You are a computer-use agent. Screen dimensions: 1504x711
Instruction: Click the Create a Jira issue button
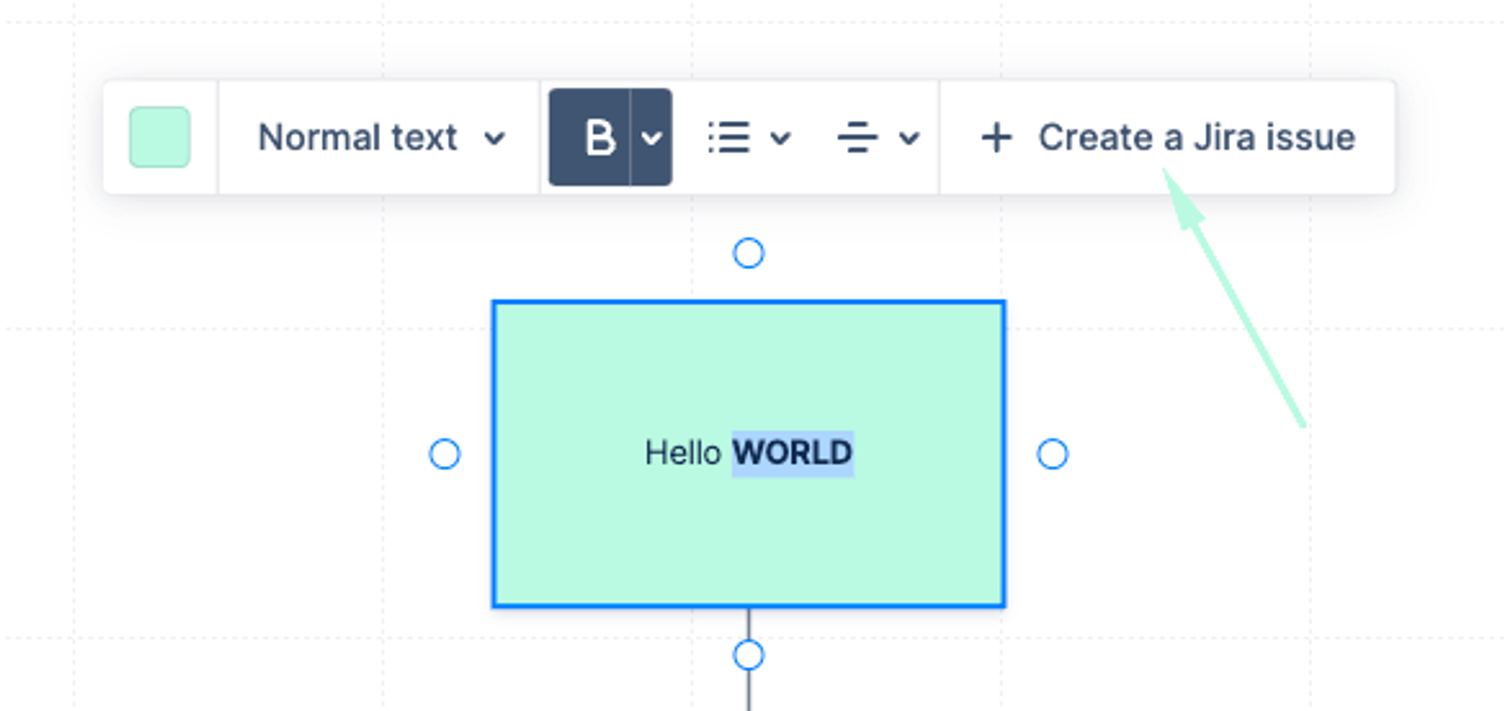pos(1167,137)
